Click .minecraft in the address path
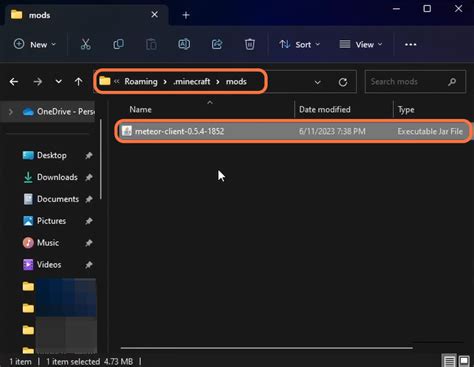Screen dimensions: 474x367 pos(192,82)
